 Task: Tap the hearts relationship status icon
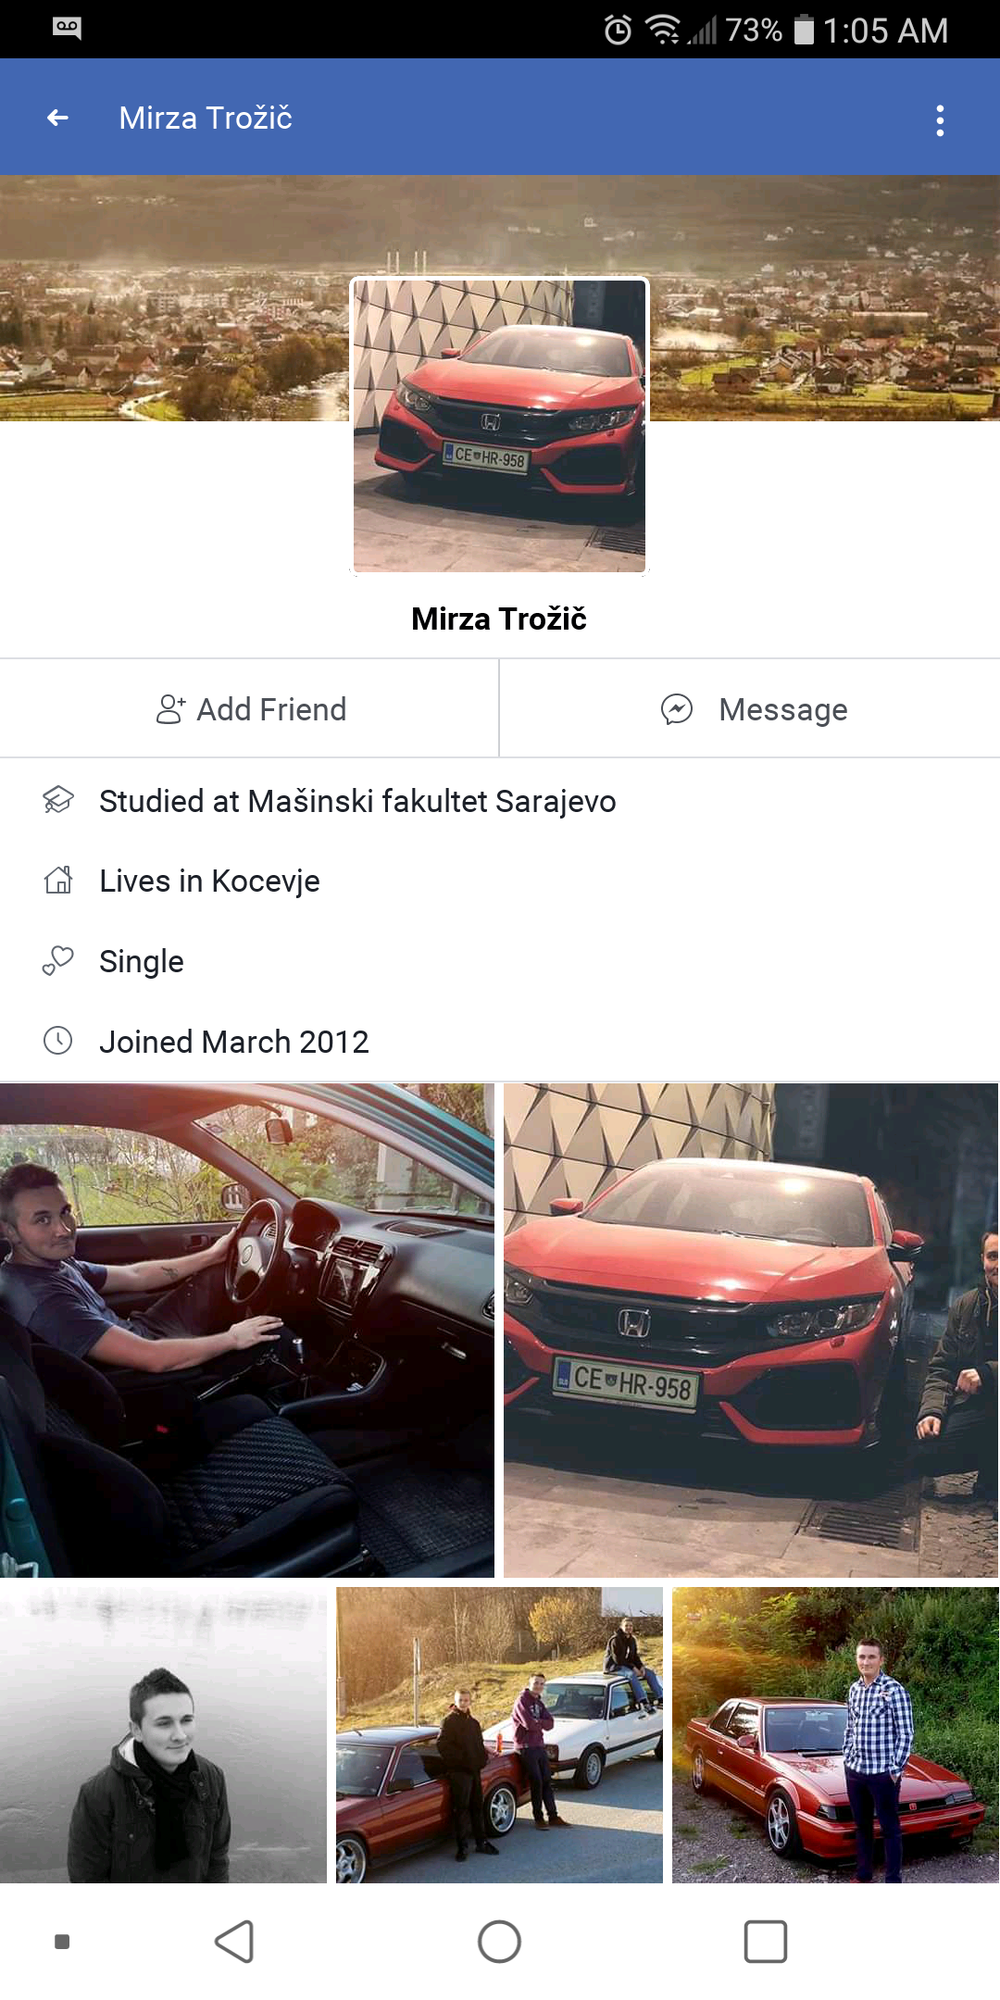coord(58,961)
